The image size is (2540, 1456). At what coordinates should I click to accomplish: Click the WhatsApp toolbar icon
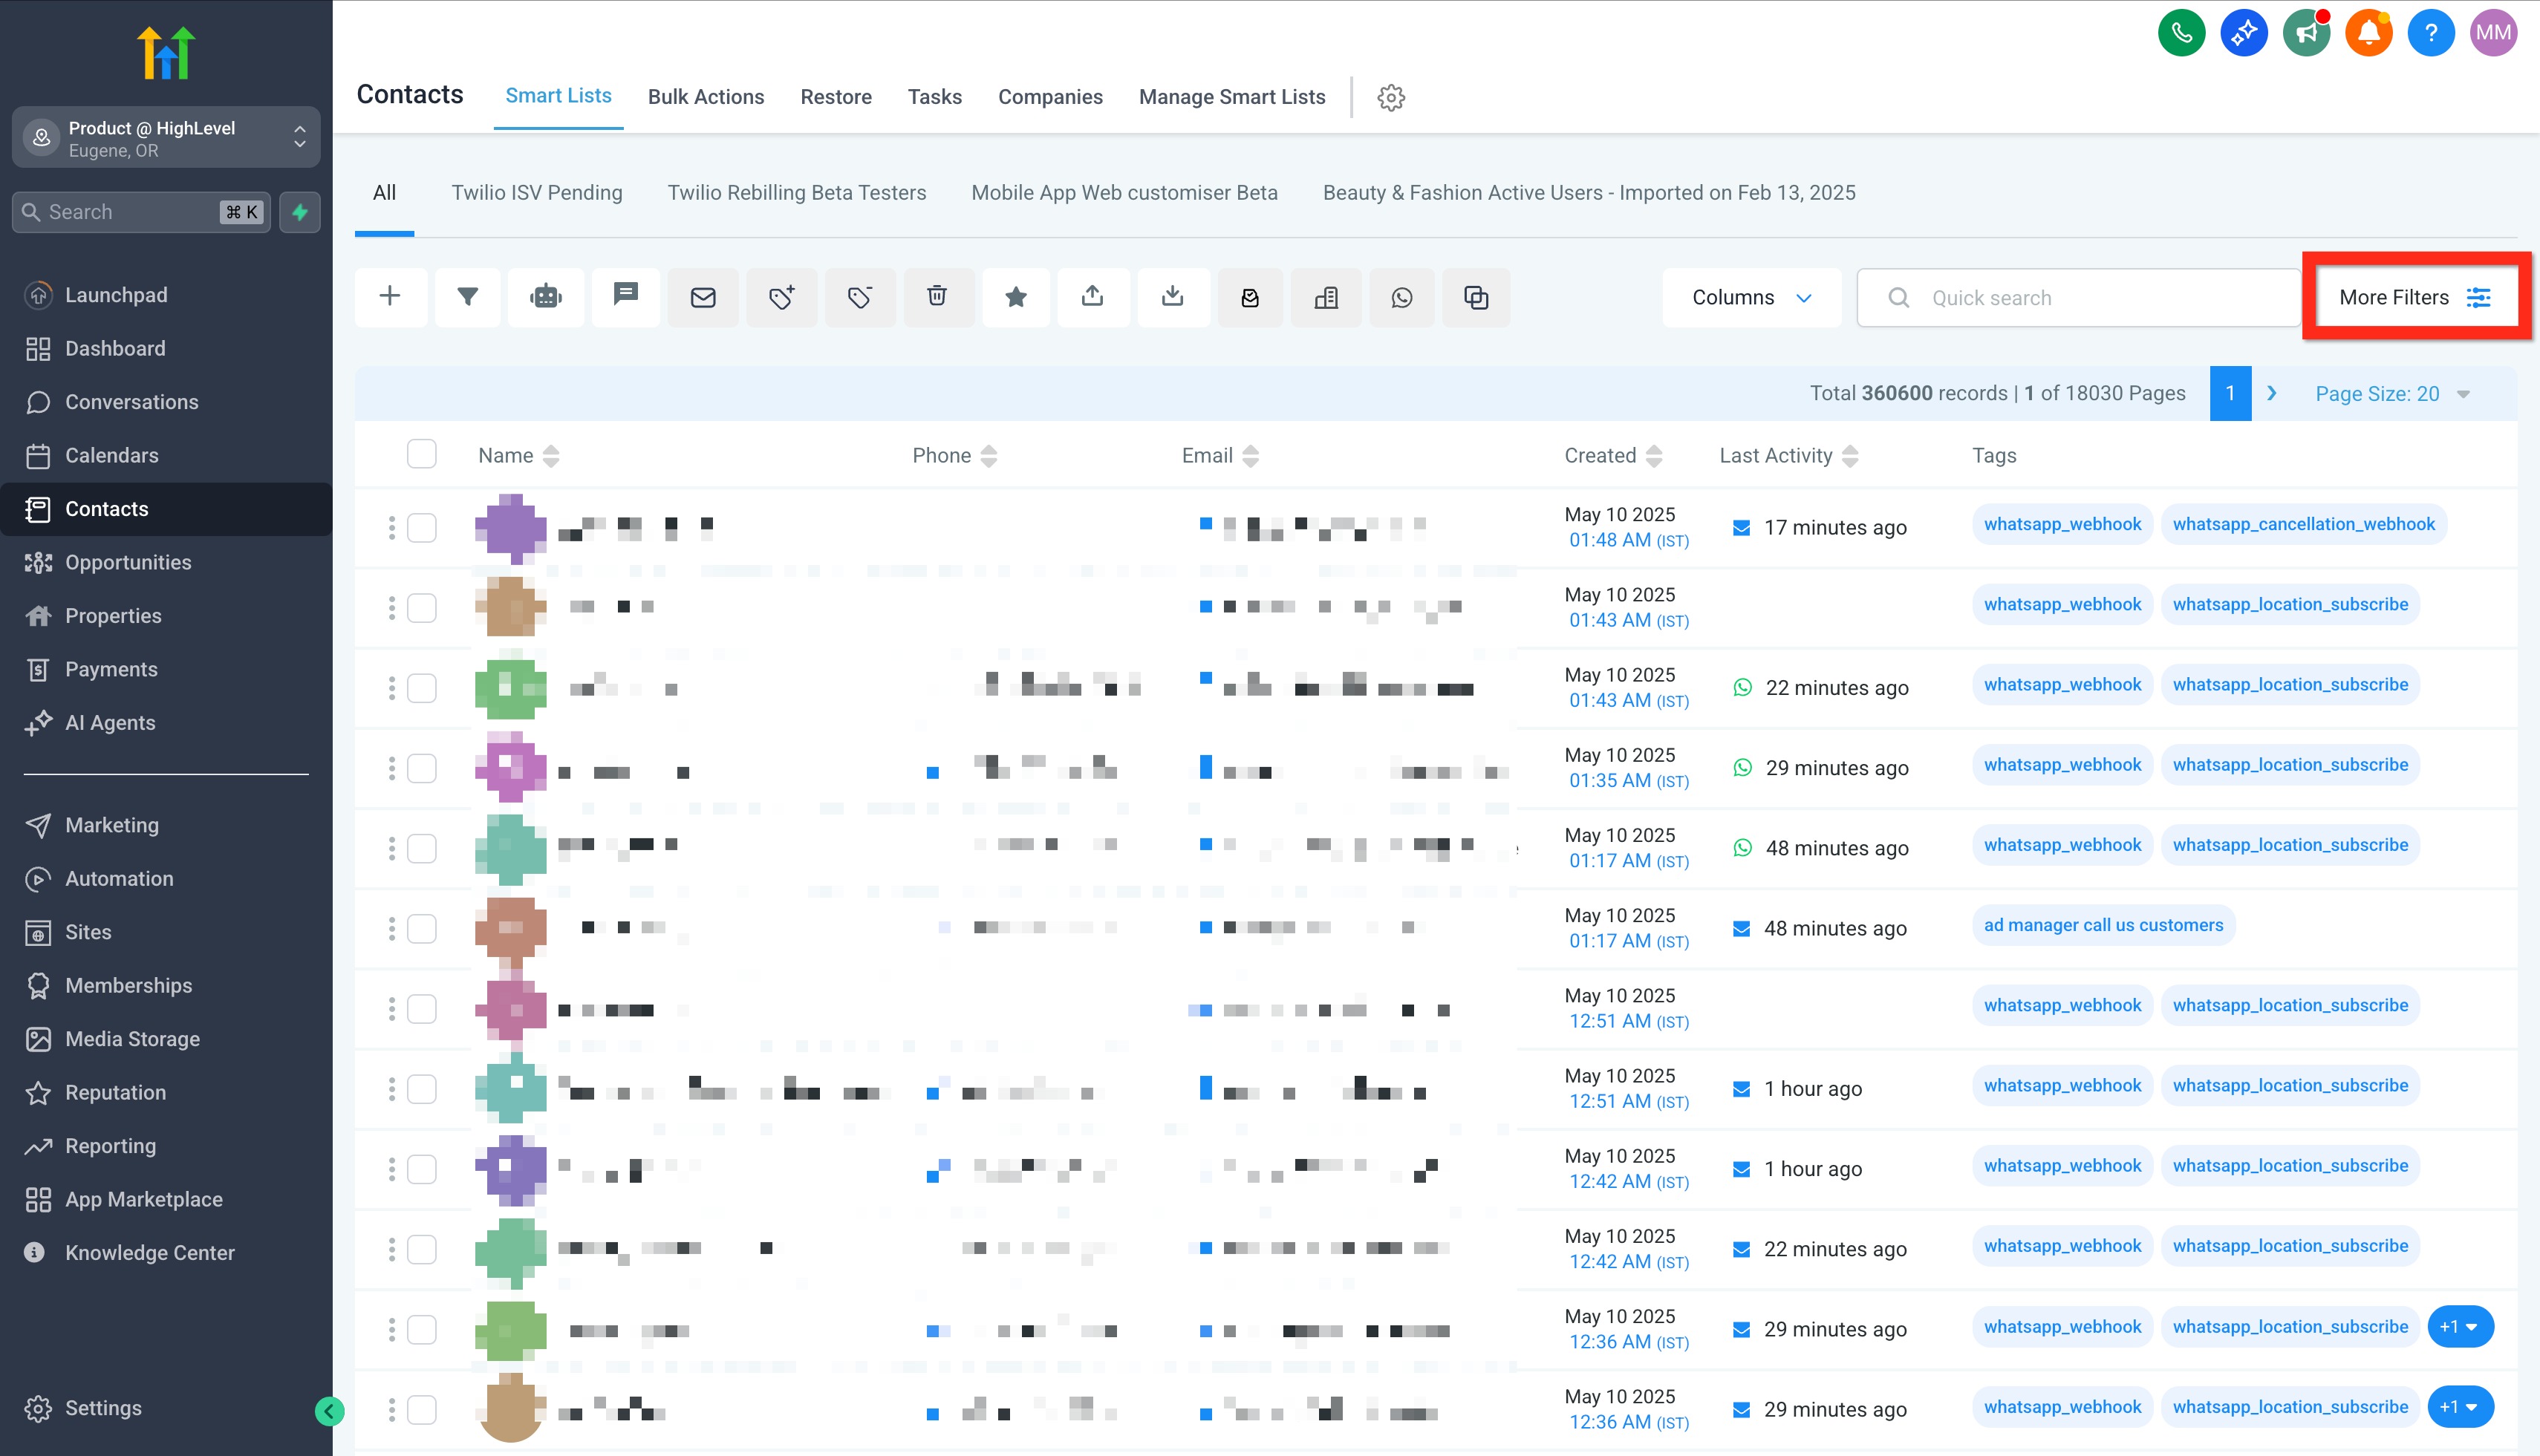coord(1401,297)
